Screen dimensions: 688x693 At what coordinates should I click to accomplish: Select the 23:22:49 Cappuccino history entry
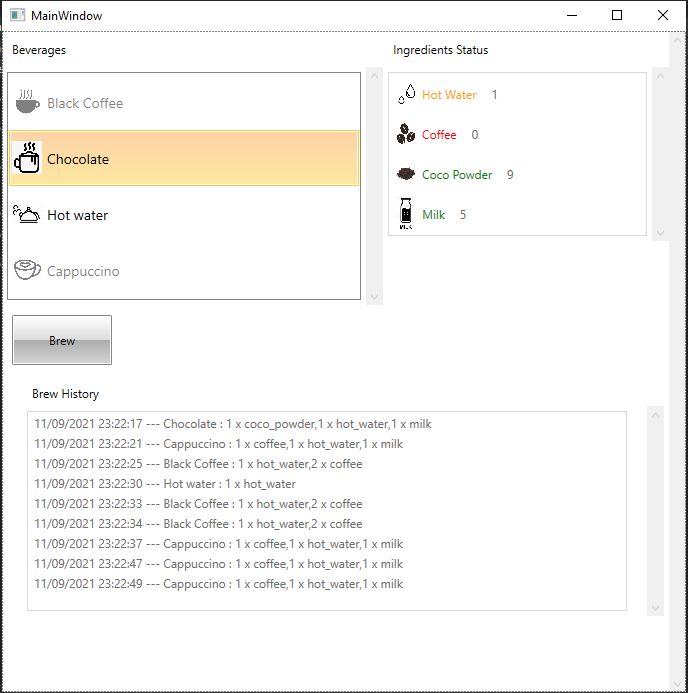click(x=219, y=584)
